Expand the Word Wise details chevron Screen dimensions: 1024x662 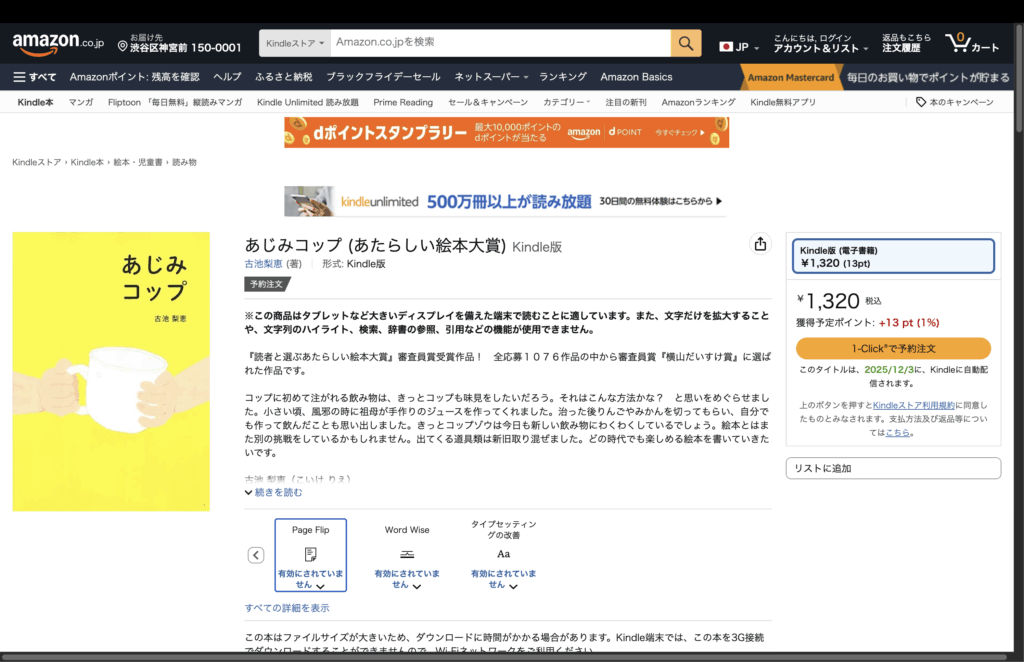pos(417,586)
